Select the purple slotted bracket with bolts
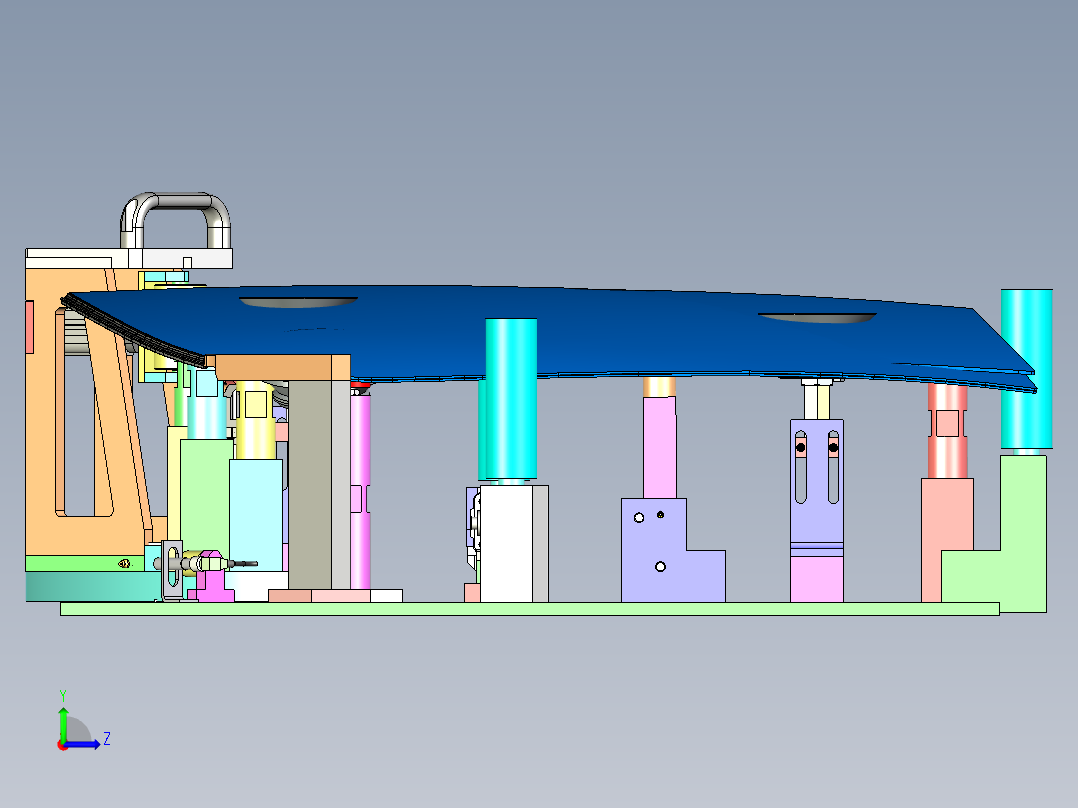This screenshot has height=808, width=1078. pyautogui.click(x=817, y=481)
